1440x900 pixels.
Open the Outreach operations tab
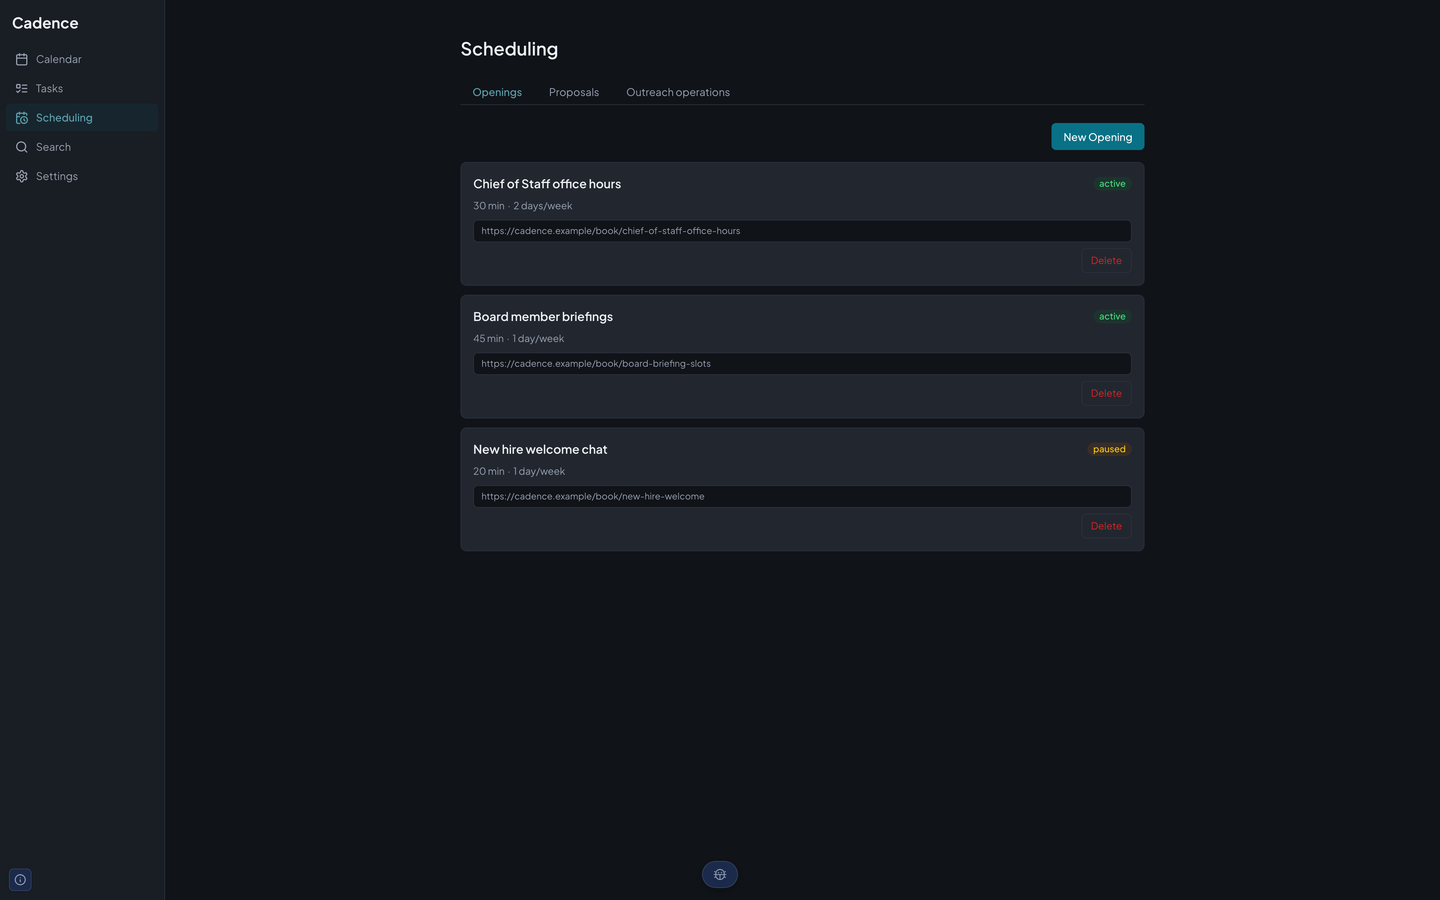click(x=678, y=92)
